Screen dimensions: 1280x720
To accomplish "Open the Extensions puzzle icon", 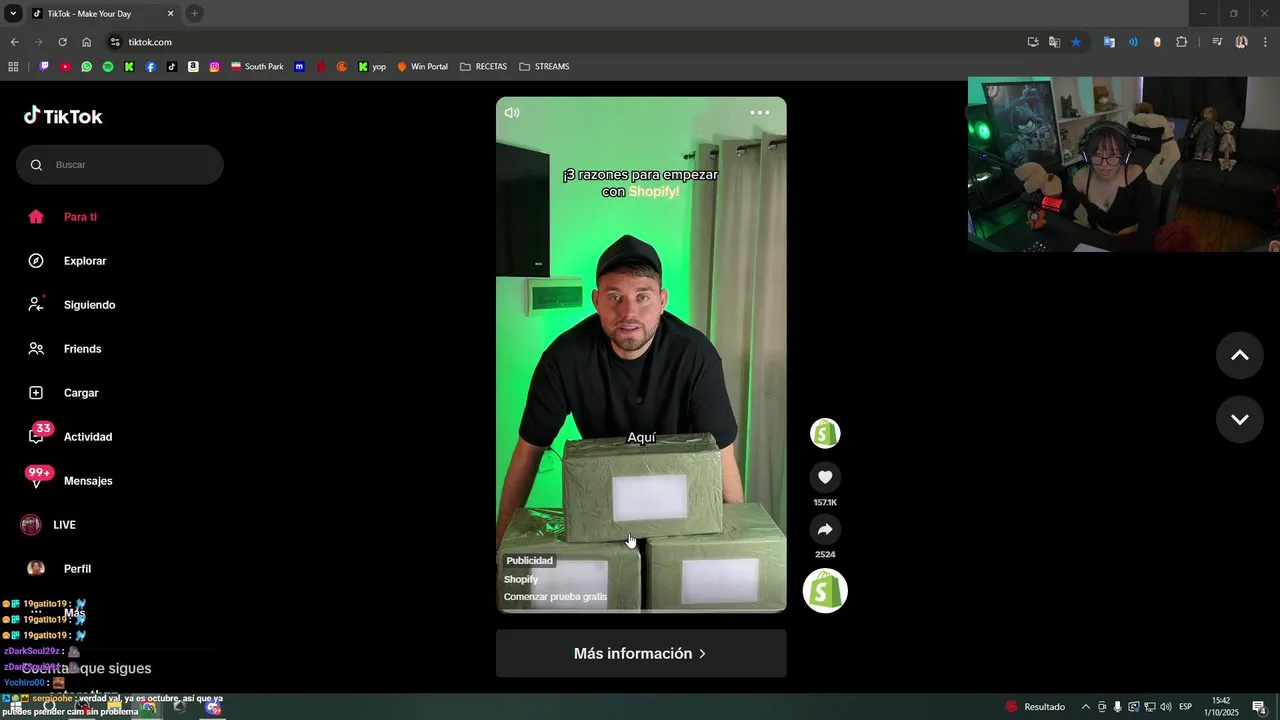I will click(x=1182, y=42).
